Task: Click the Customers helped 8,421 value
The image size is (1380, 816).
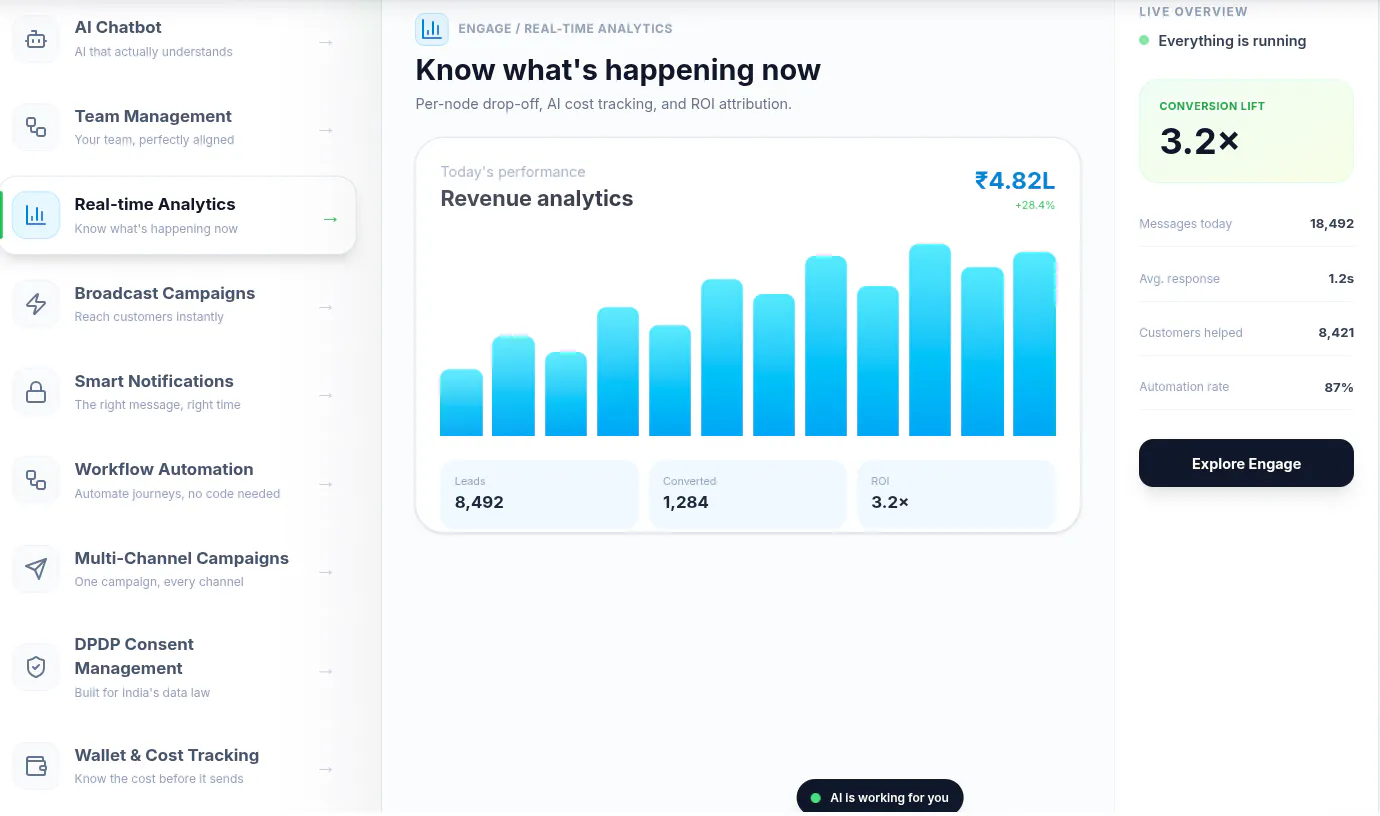Action: pyautogui.click(x=1336, y=333)
